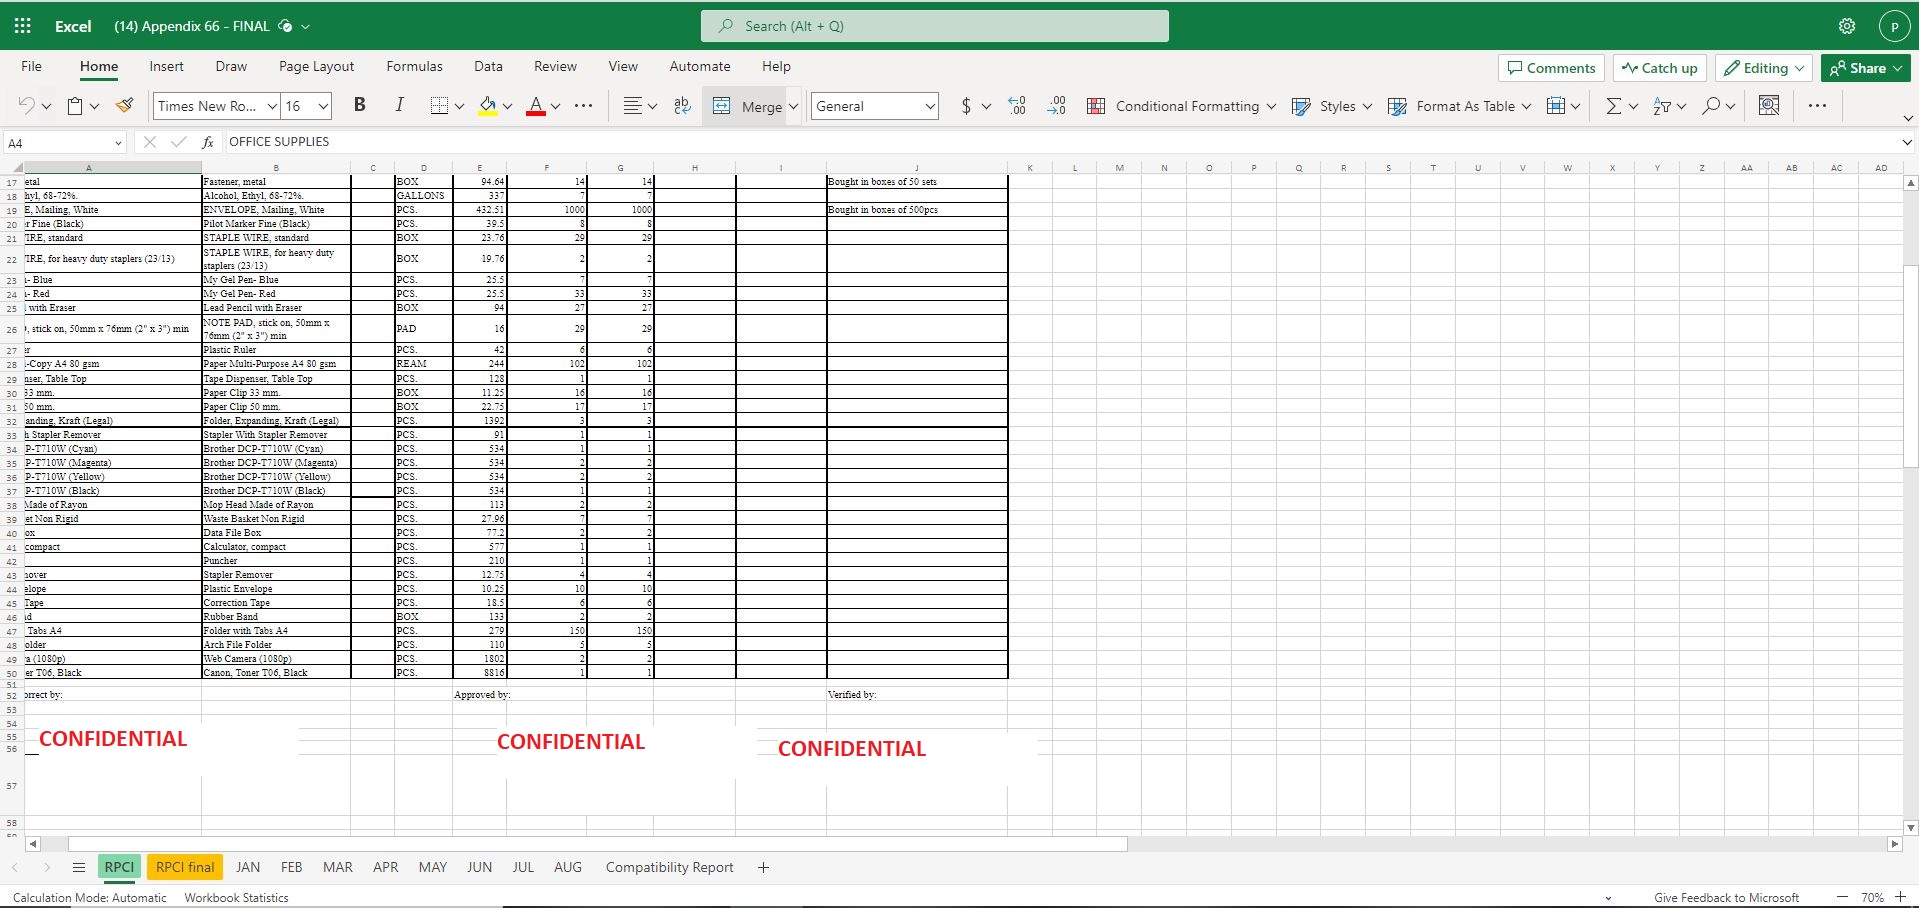Decrease decimal places
1919x908 pixels.
1017,106
